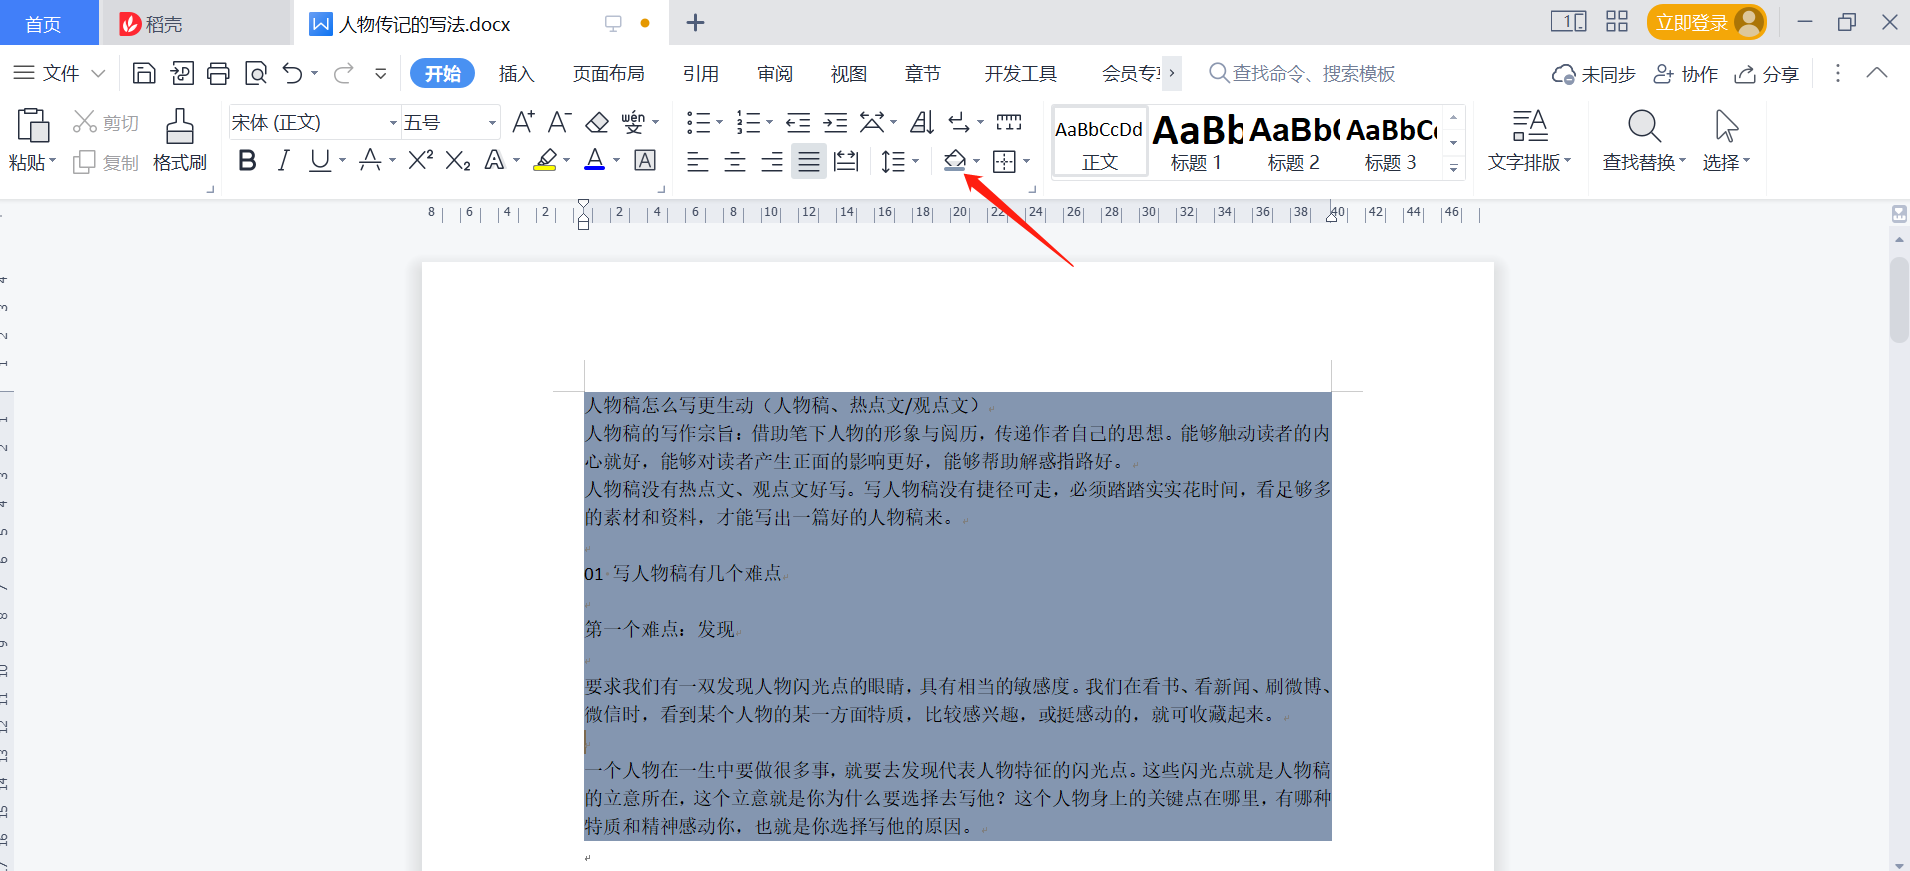The image size is (1910, 871).
Task: Open the References tab
Action: pos(701,74)
